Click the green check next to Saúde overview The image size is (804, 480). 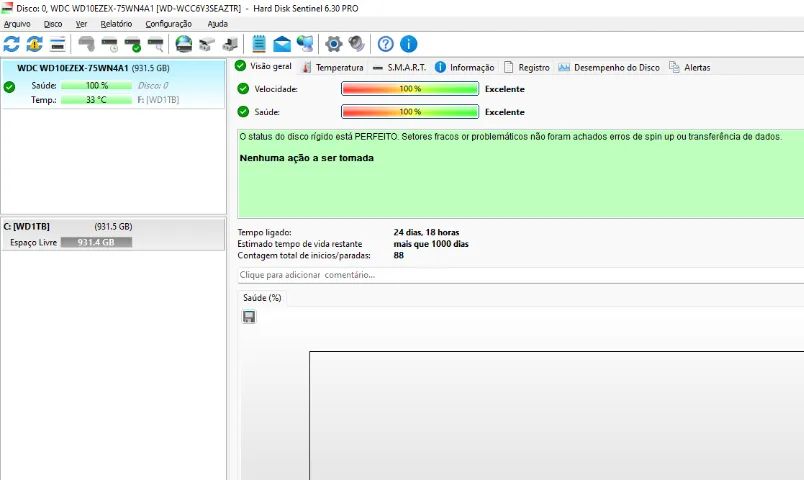243,112
